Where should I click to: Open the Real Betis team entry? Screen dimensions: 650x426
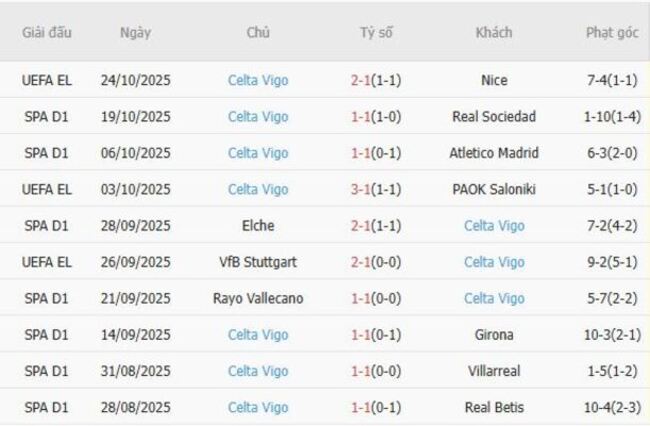pos(494,407)
